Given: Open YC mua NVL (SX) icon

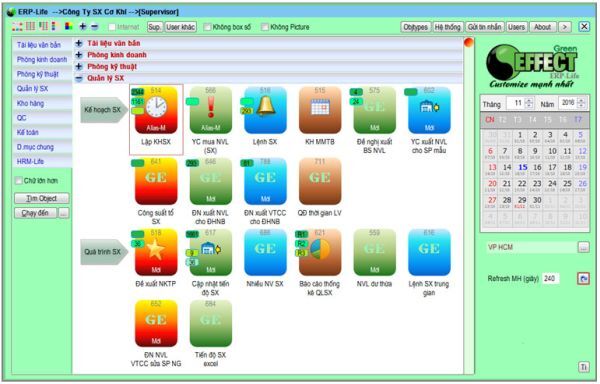Looking at the screenshot, I should point(211,110).
